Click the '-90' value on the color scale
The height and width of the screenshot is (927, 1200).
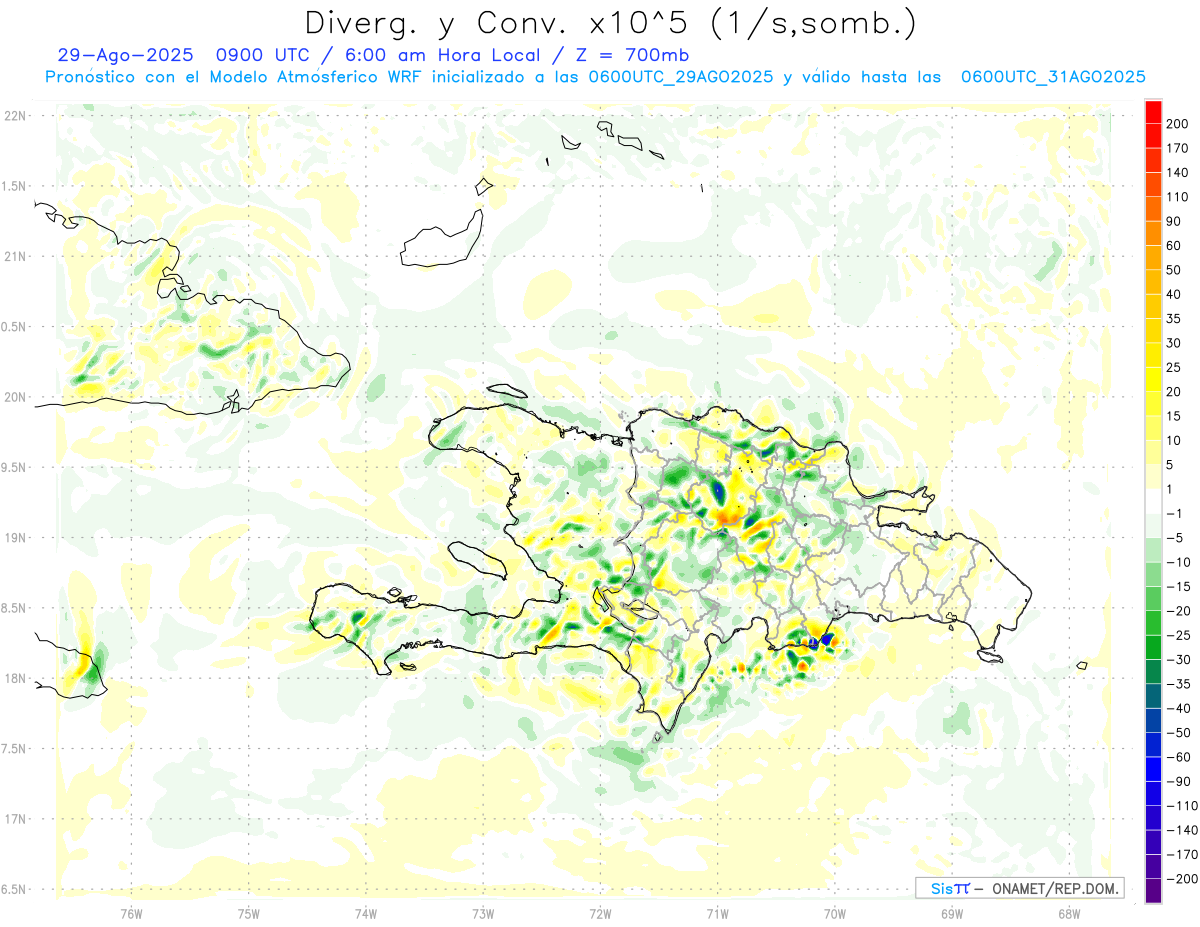pyautogui.click(x=1179, y=782)
